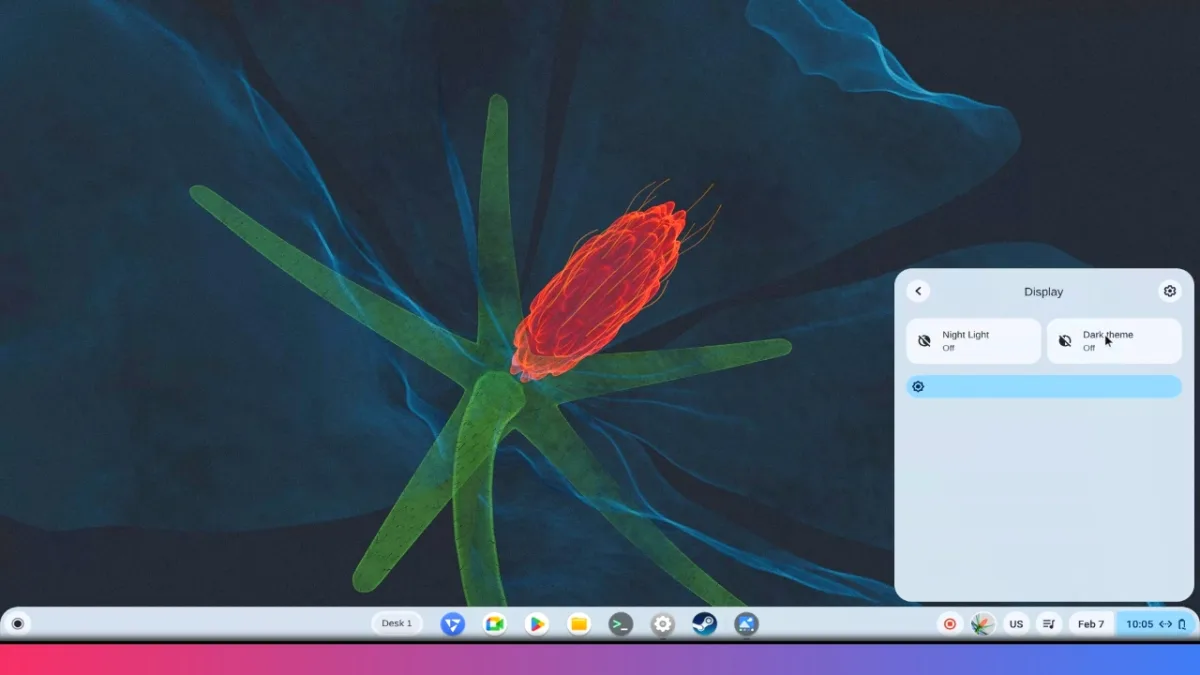Open display settings via gear icon
Viewport: 1200px width, 675px height.
coord(1169,291)
